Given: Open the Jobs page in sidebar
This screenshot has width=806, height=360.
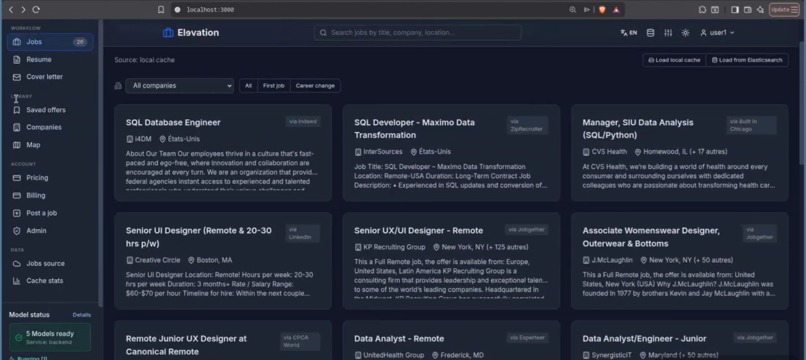Looking at the screenshot, I should coord(50,42).
